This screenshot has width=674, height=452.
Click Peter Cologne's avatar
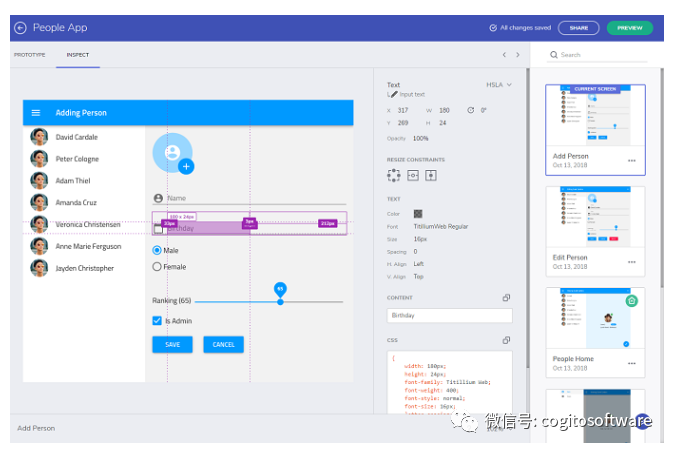pos(39,159)
